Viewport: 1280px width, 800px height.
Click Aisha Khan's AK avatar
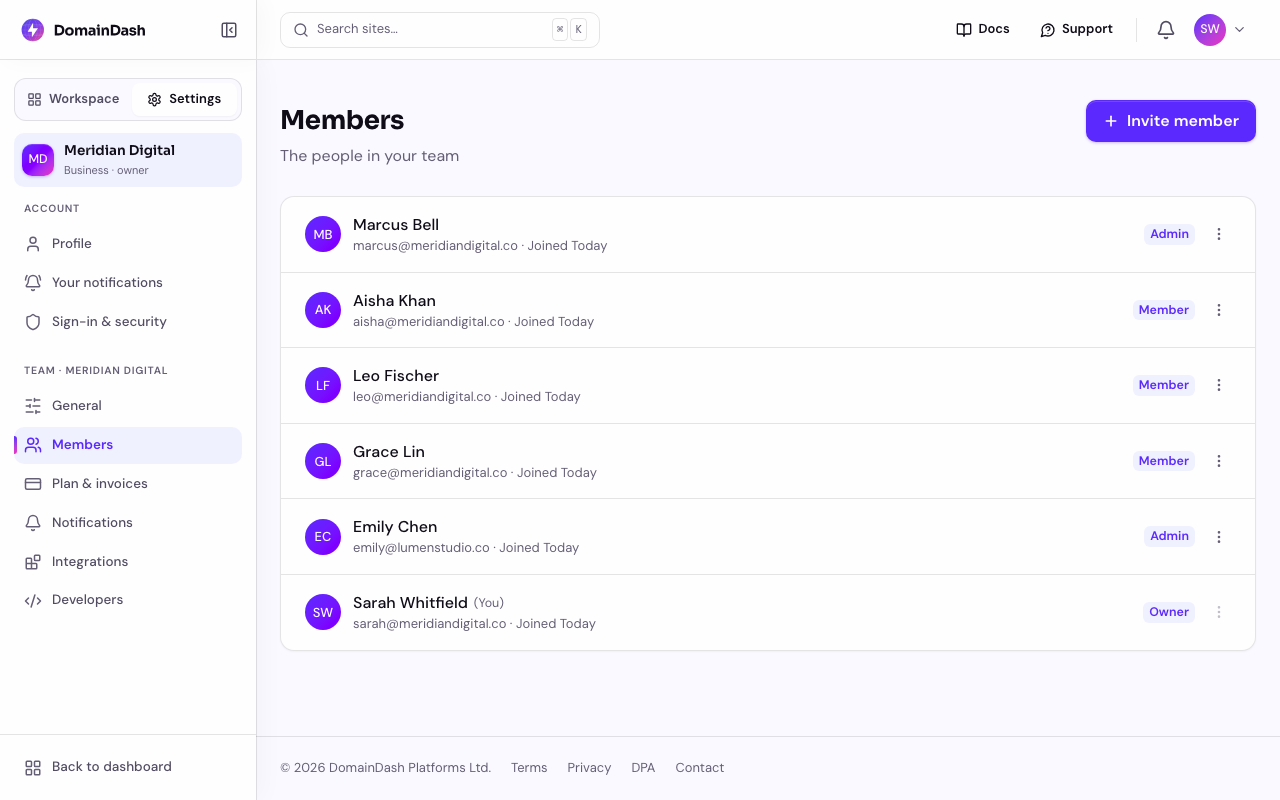323,310
